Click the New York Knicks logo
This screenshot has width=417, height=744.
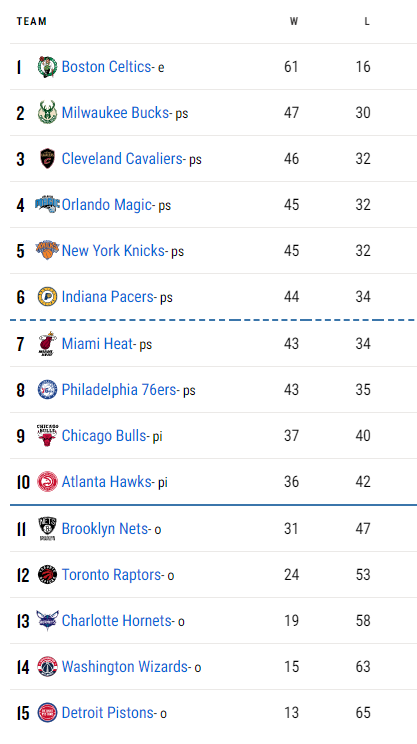pos(47,251)
